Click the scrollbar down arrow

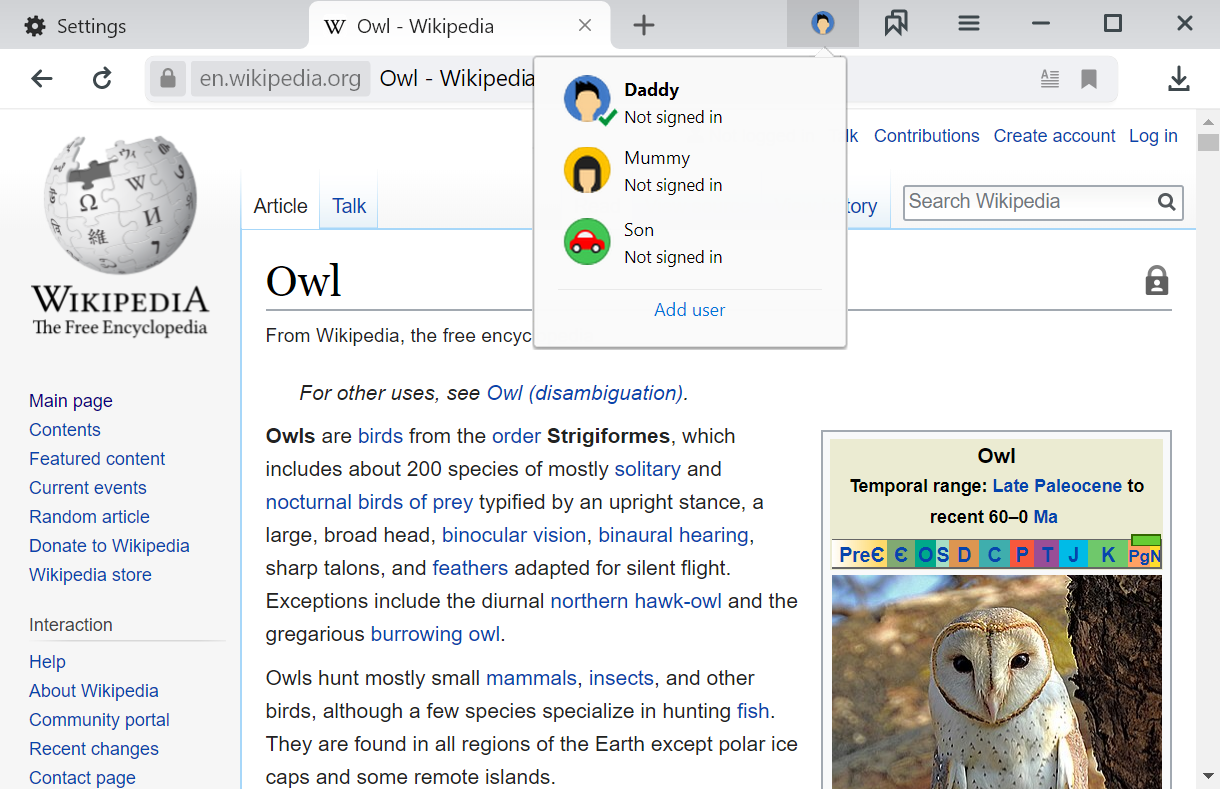click(x=1208, y=777)
